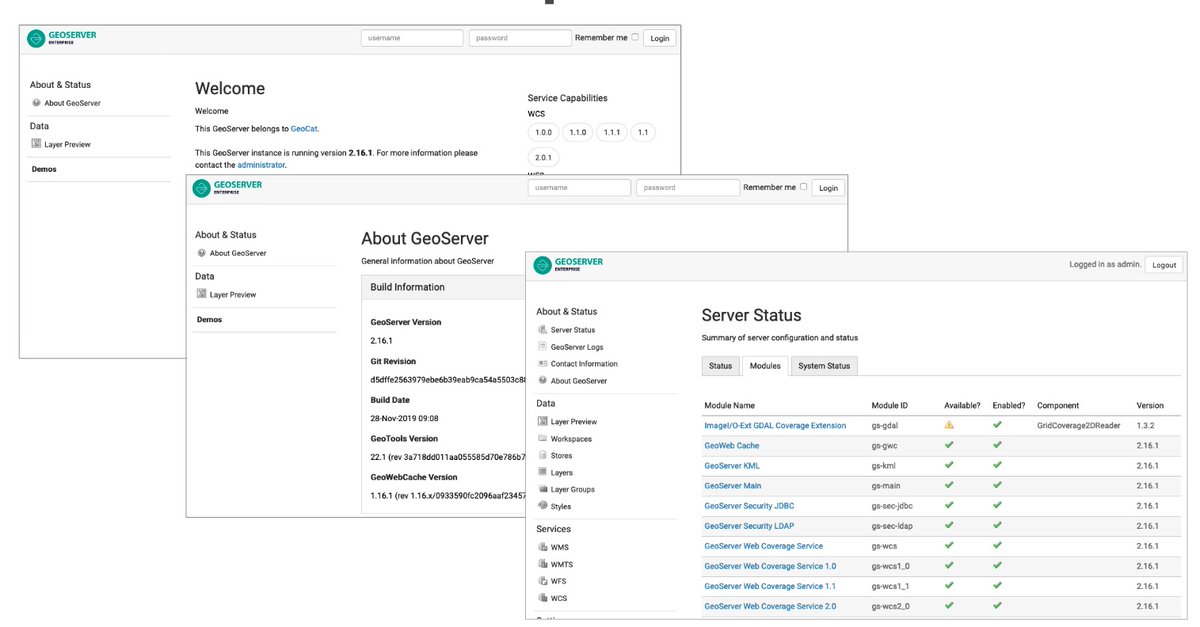1200x627 pixels.
Task: Click gs-sec-ldap module ID cell
Action: (892, 526)
